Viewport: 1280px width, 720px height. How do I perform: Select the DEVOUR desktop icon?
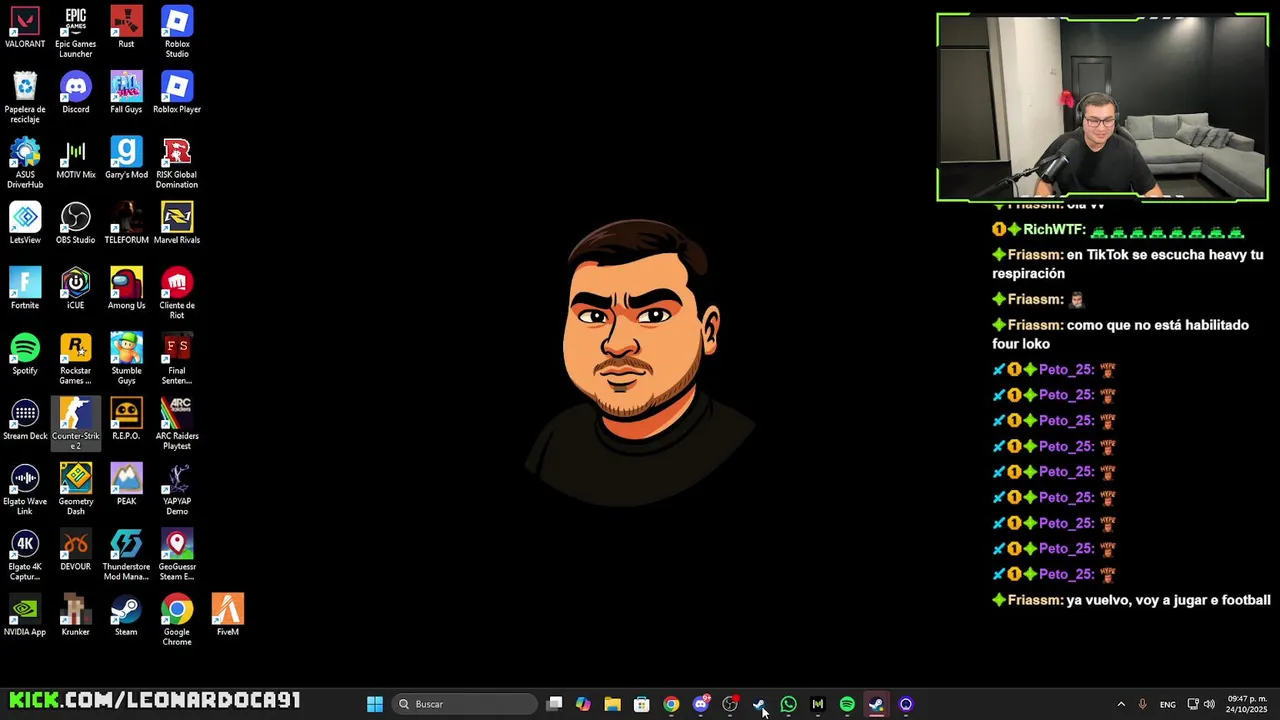[x=76, y=551]
